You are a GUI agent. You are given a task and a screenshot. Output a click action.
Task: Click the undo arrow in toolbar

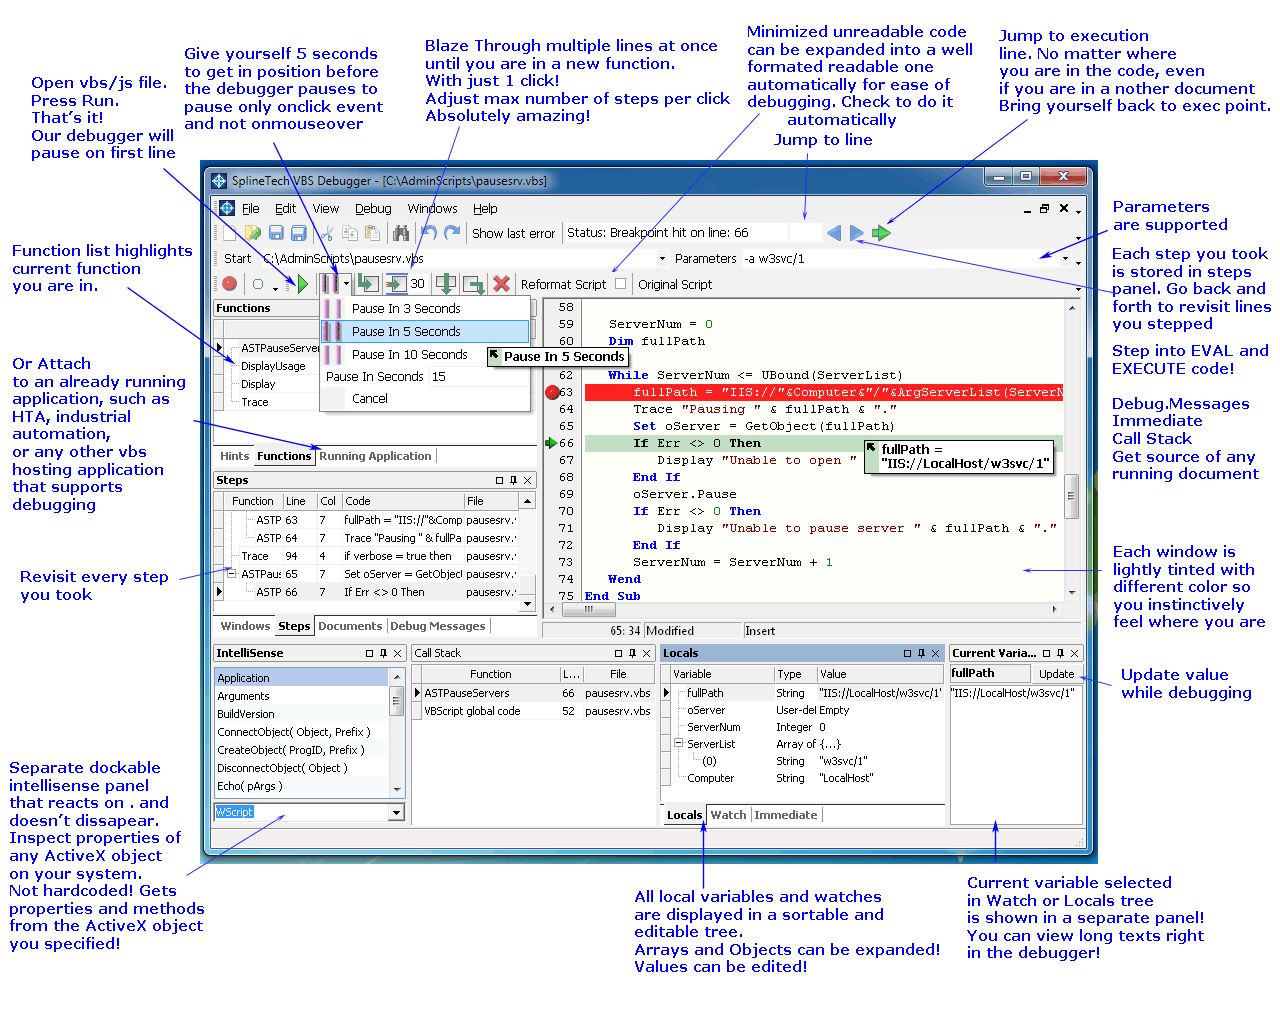click(429, 233)
